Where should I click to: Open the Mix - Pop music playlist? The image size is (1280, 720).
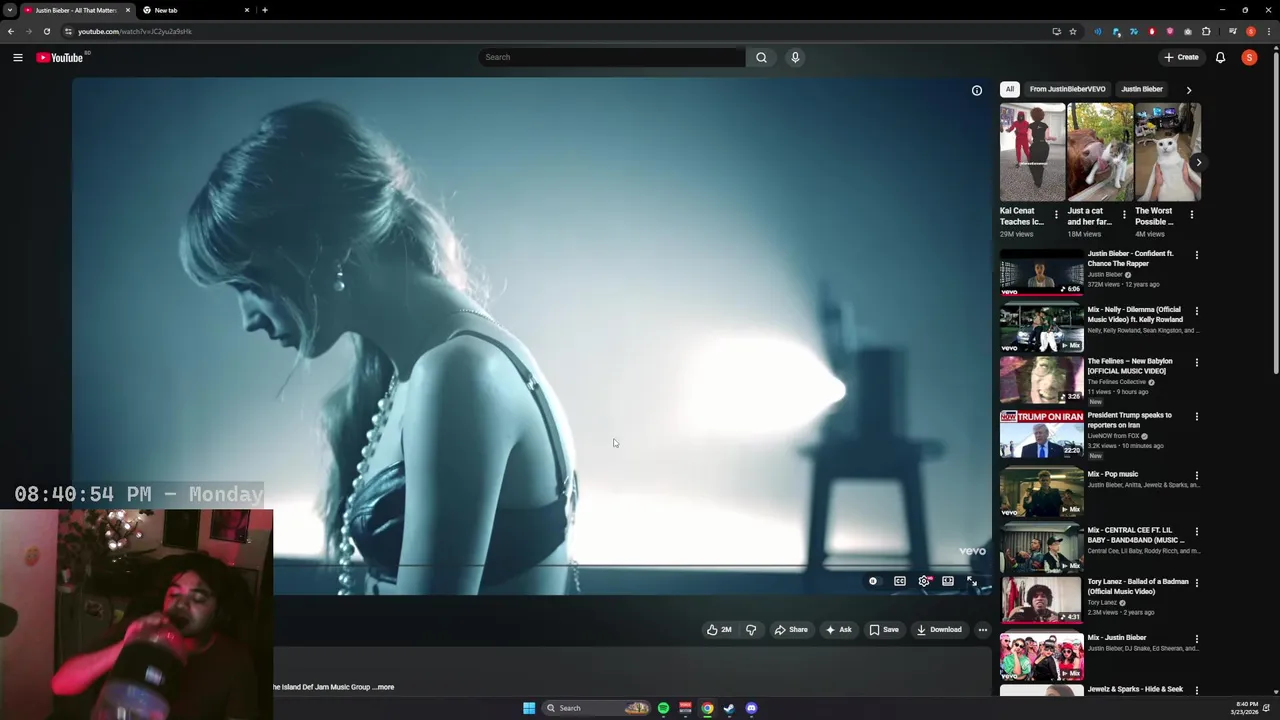pyautogui.click(x=1041, y=493)
